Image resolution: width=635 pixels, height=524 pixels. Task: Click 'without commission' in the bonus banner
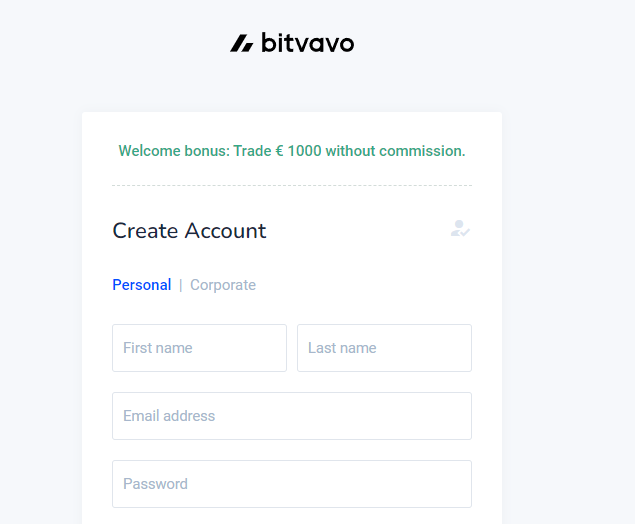click(x=395, y=151)
